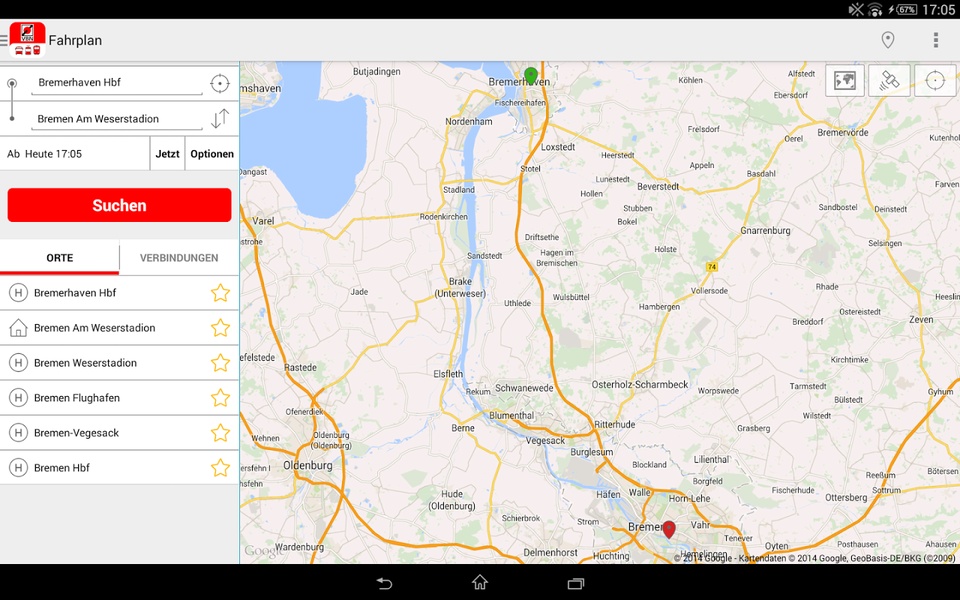The width and height of the screenshot is (960, 600).
Task: Tap the Oldenburg label on the map
Action: pyautogui.click(x=307, y=466)
